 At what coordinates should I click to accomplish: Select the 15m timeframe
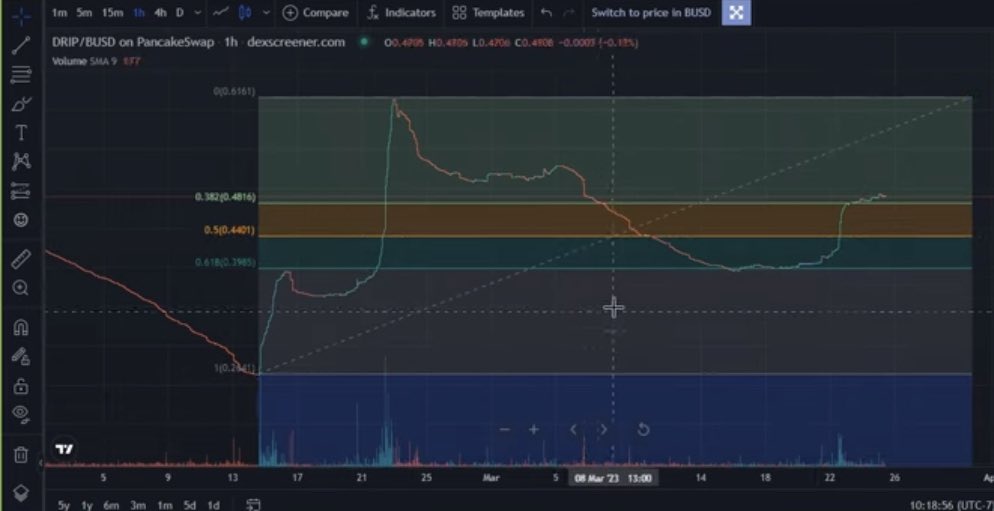[x=112, y=13]
